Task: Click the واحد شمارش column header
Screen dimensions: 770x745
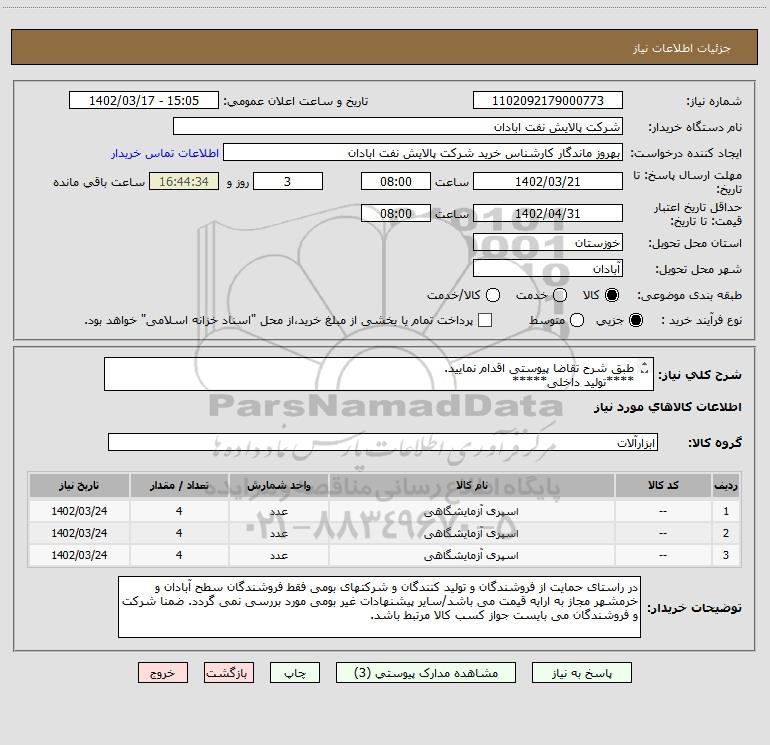Action: 278,486
